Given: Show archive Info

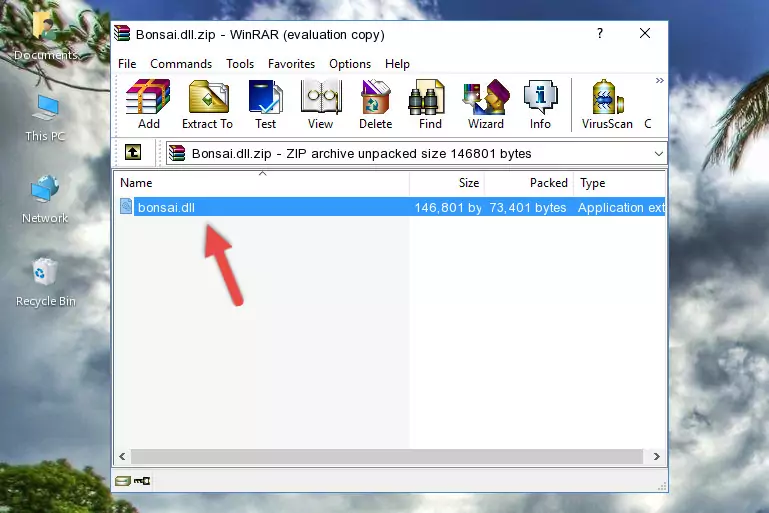Looking at the screenshot, I should [x=540, y=104].
